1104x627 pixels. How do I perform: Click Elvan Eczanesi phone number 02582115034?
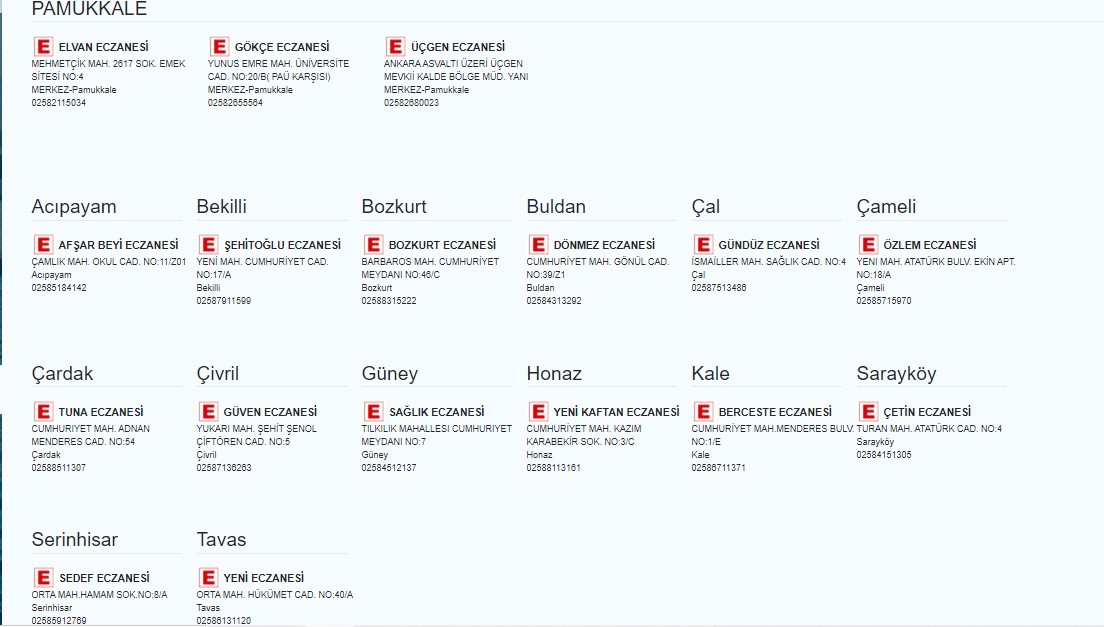pos(59,103)
